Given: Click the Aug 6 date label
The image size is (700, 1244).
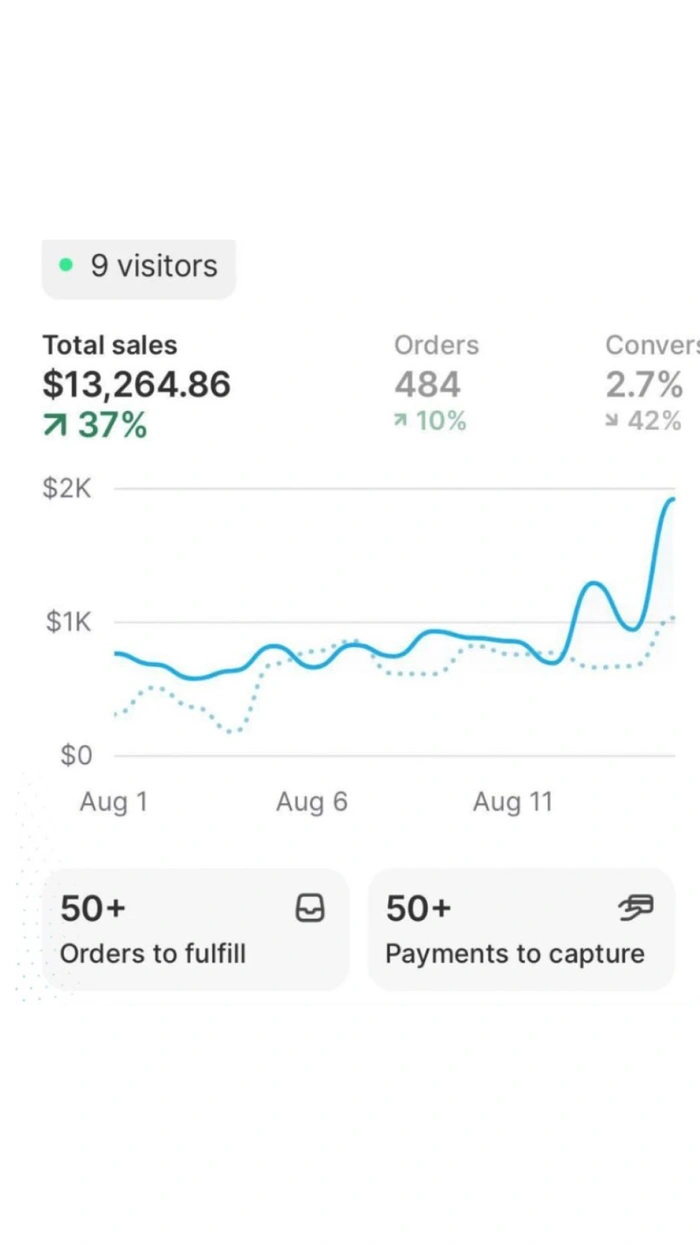Looking at the screenshot, I should point(312,802).
